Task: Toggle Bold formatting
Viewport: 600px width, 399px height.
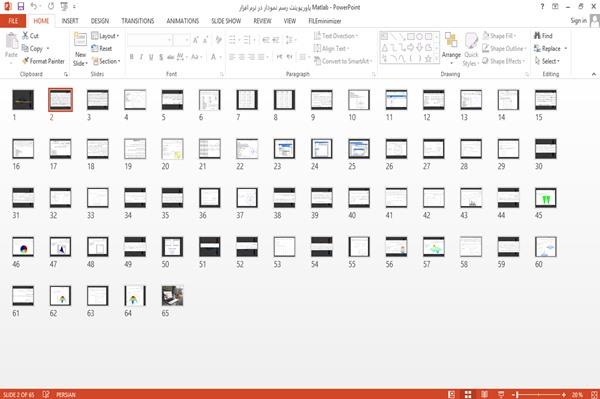Action: click(132, 57)
